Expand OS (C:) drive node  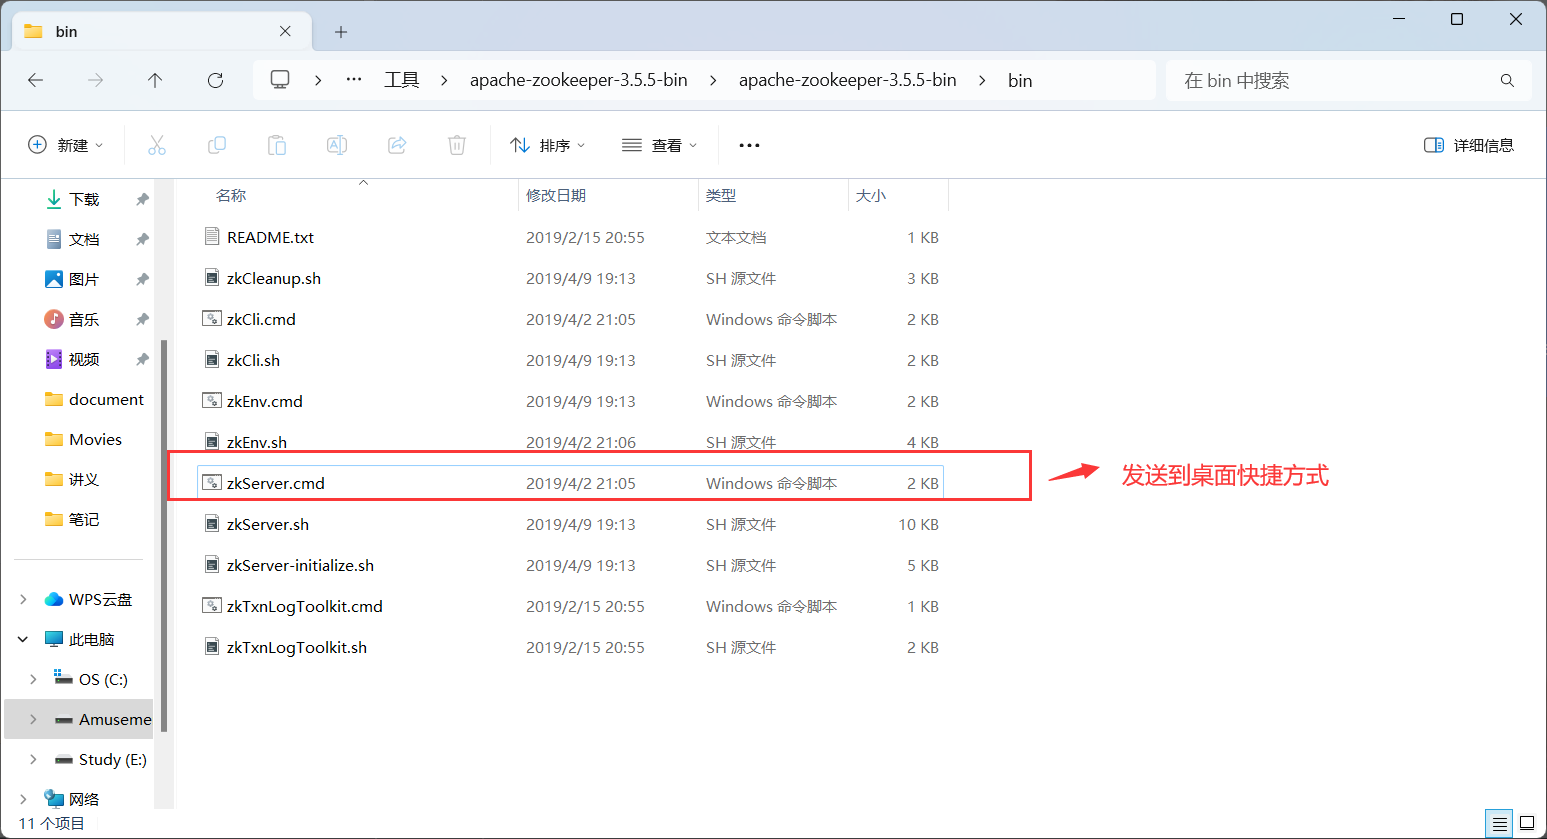point(33,679)
